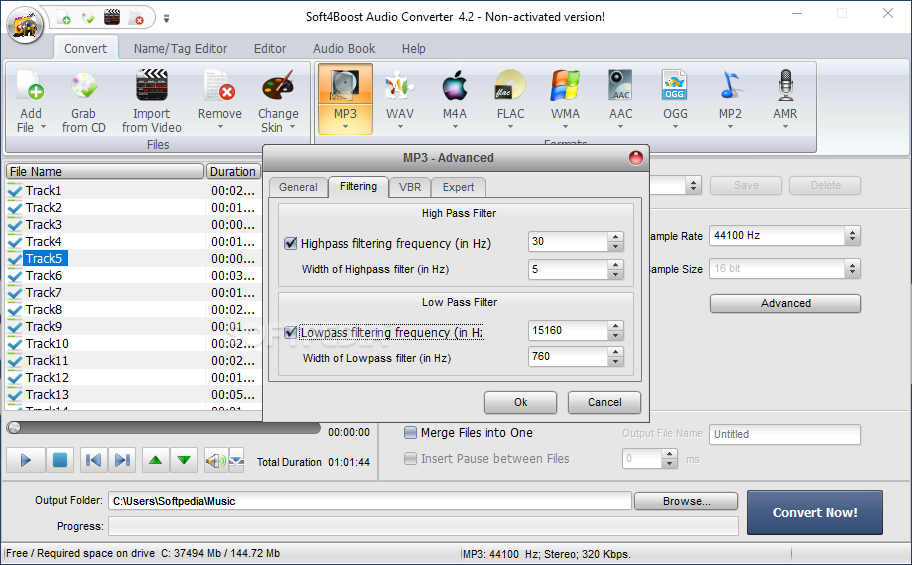Screen dimensions: 912x565
Task: Click quick-access import video clapperboard icon
Action: click(x=112, y=17)
